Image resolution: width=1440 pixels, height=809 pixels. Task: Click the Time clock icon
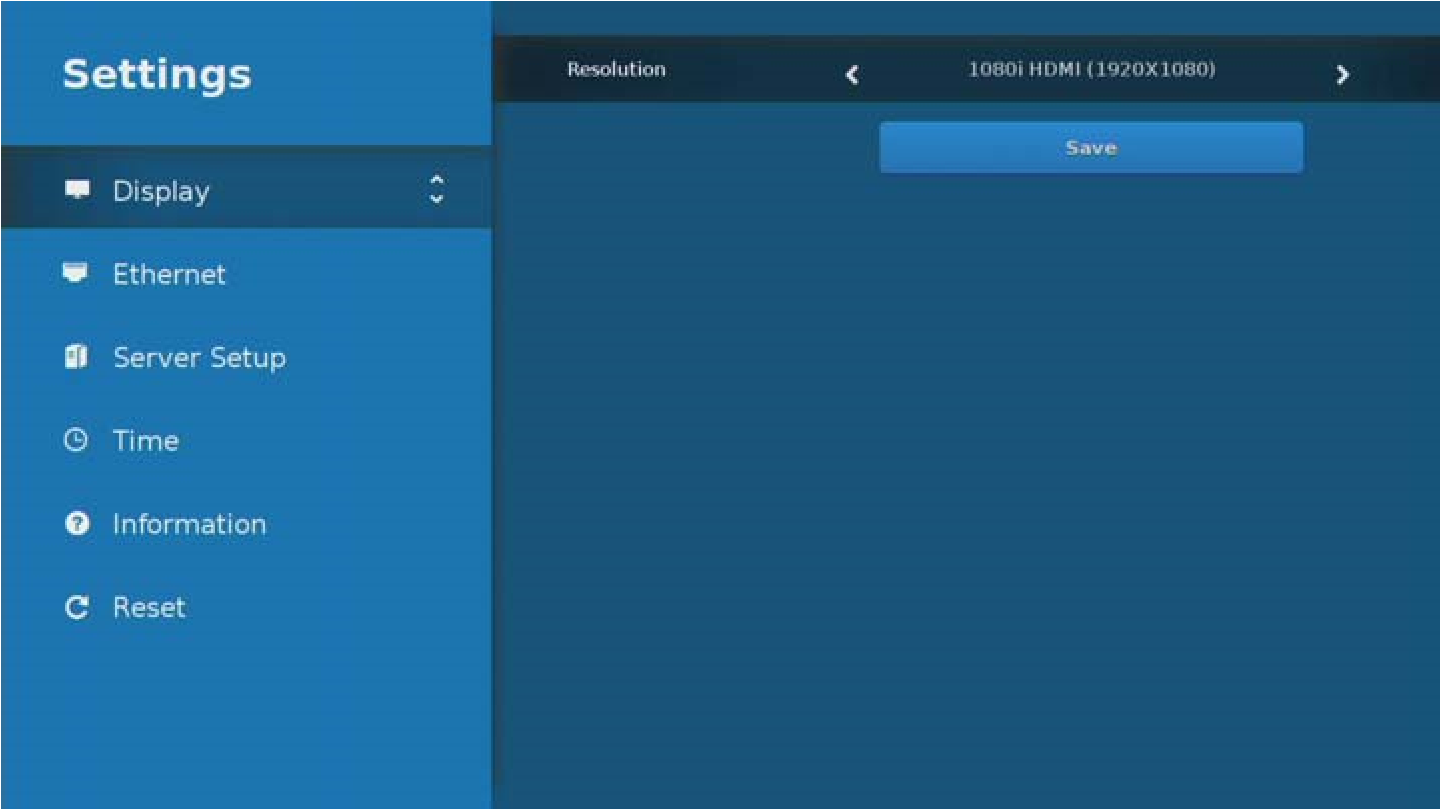tap(77, 440)
